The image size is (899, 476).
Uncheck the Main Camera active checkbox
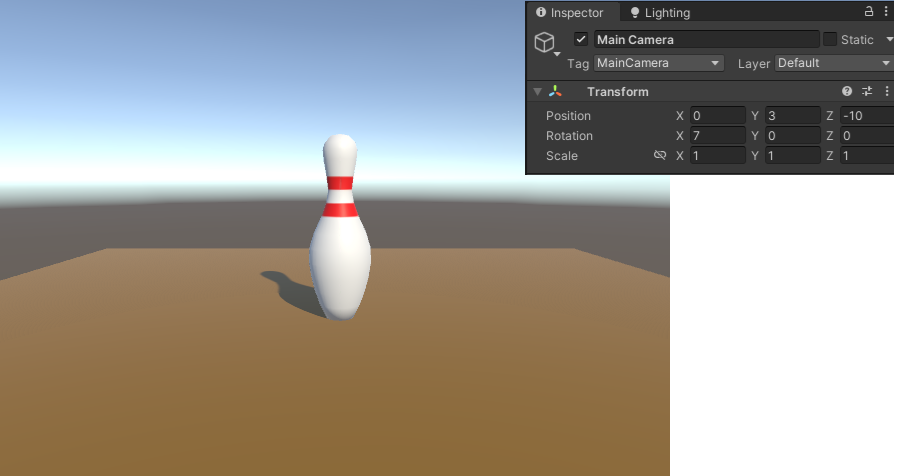pyautogui.click(x=581, y=39)
